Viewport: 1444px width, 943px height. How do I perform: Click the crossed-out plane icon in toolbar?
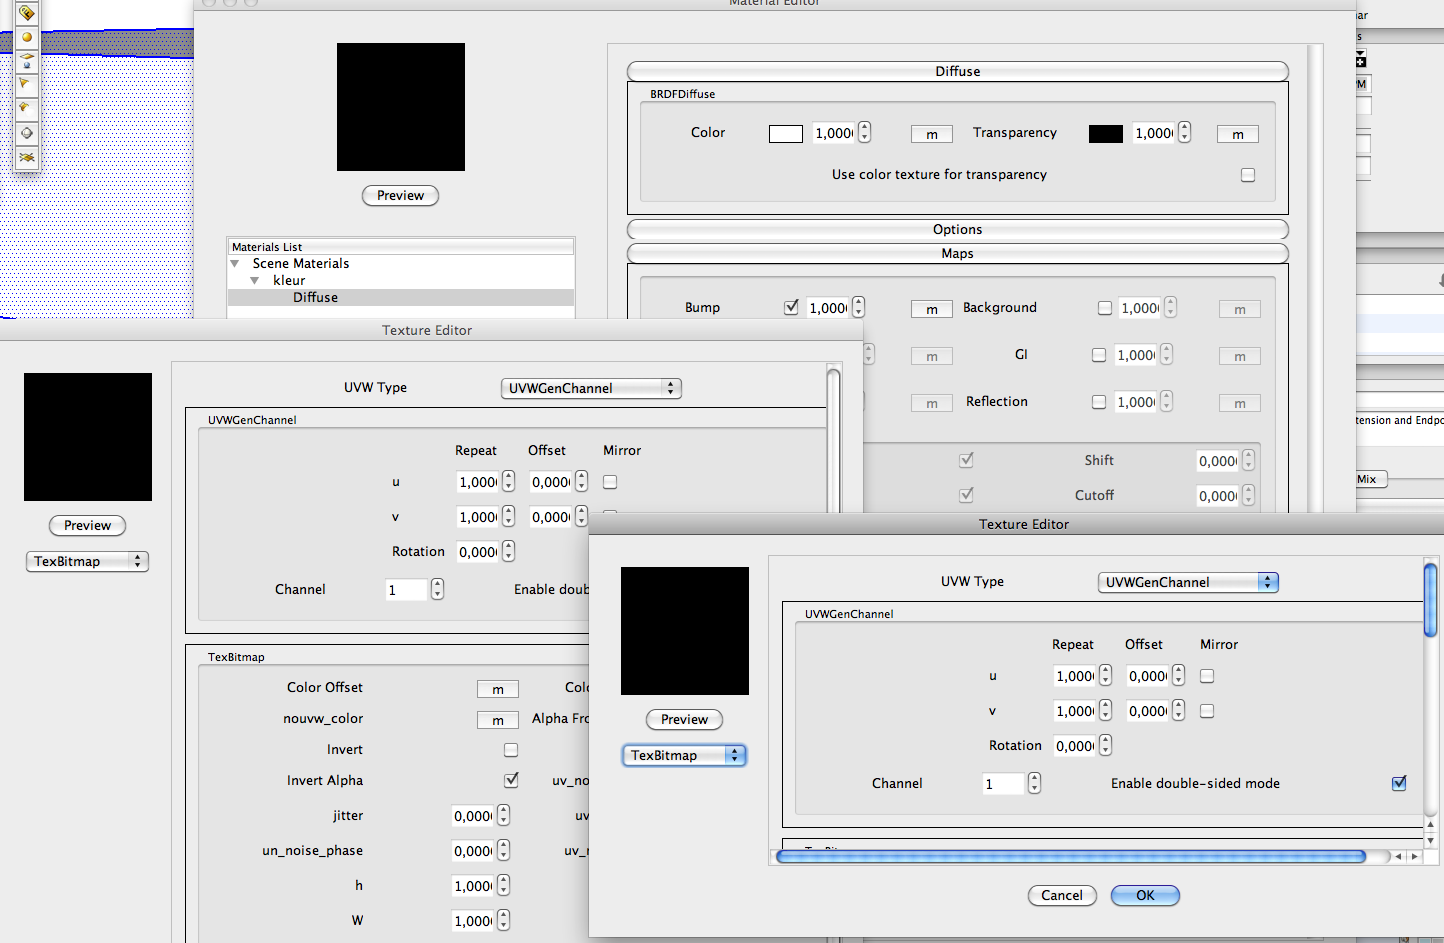pos(27,157)
